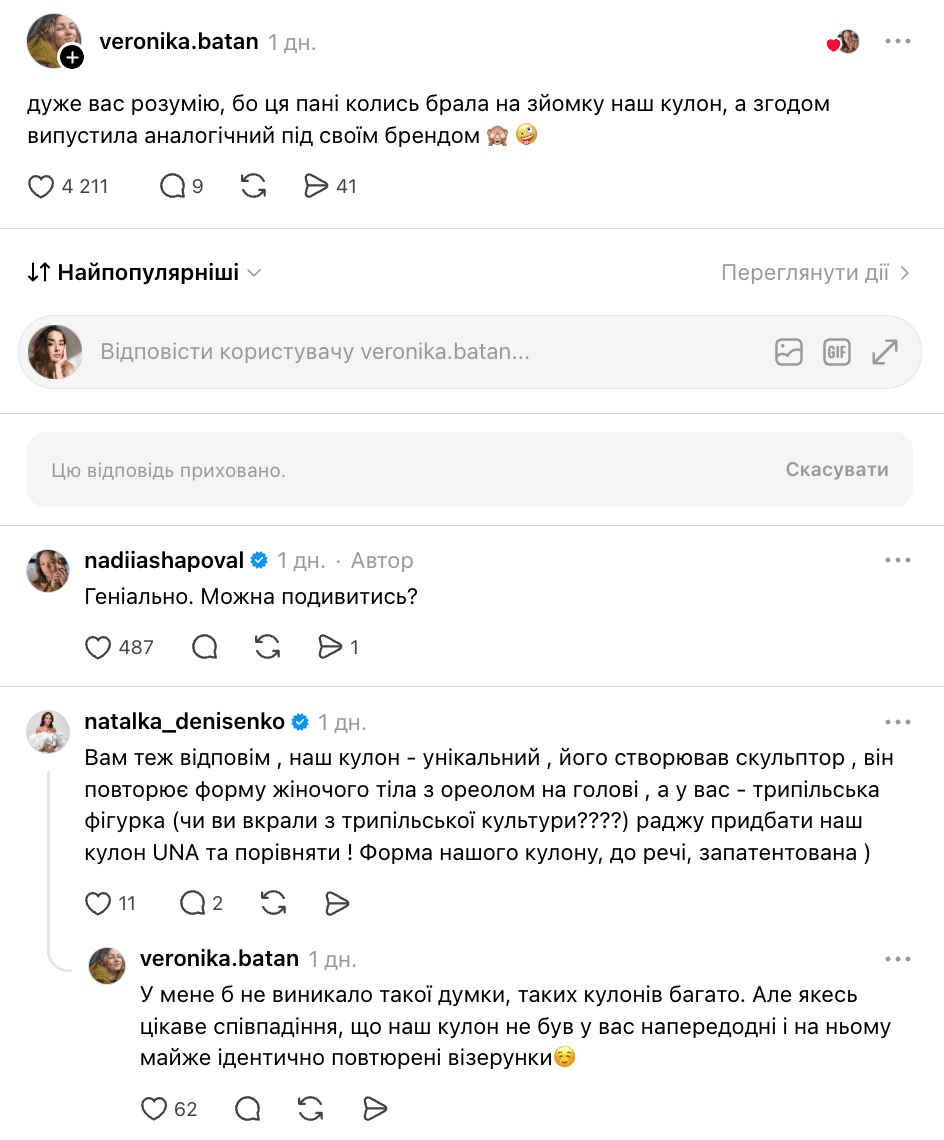The image size is (944, 1140).
Task: Follow veronika.batan via the avatar plus badge
Action: tap(72, 57)
